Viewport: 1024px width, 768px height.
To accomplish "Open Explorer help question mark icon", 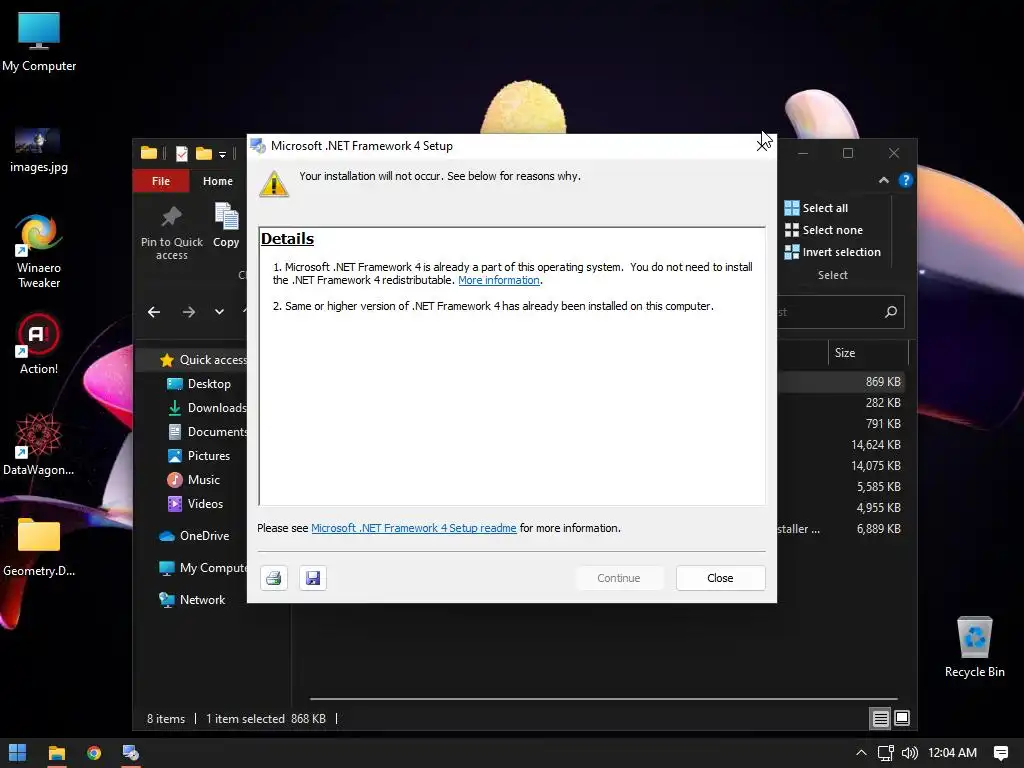I will [905, 180].
